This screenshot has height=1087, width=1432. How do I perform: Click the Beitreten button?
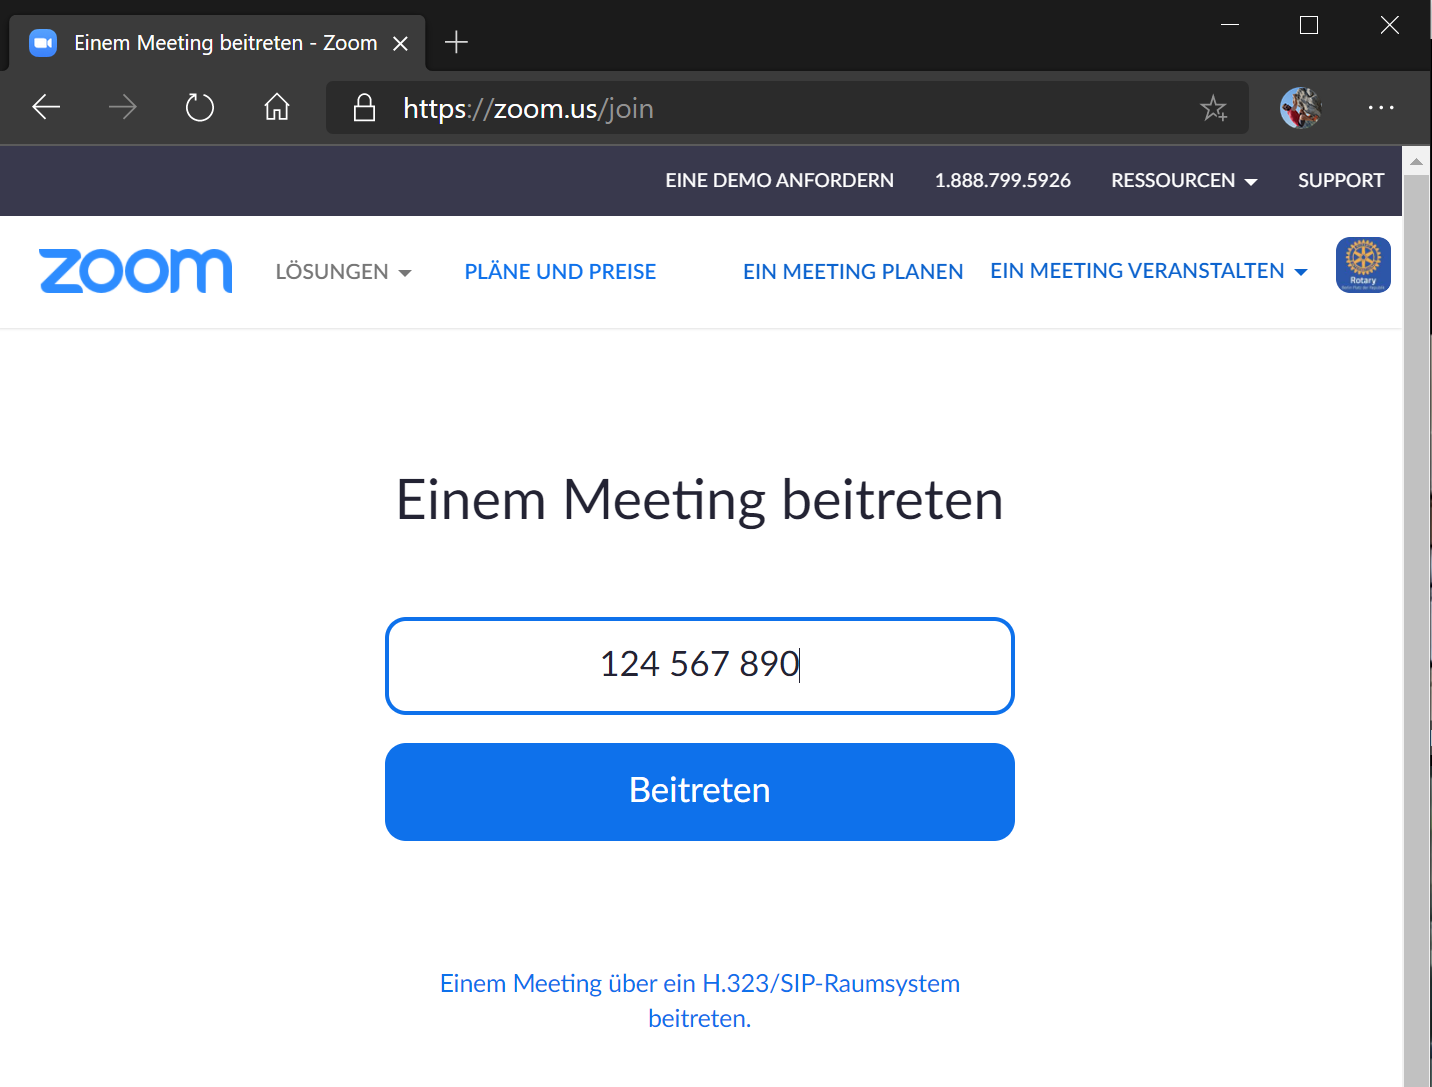coord(700,792)
